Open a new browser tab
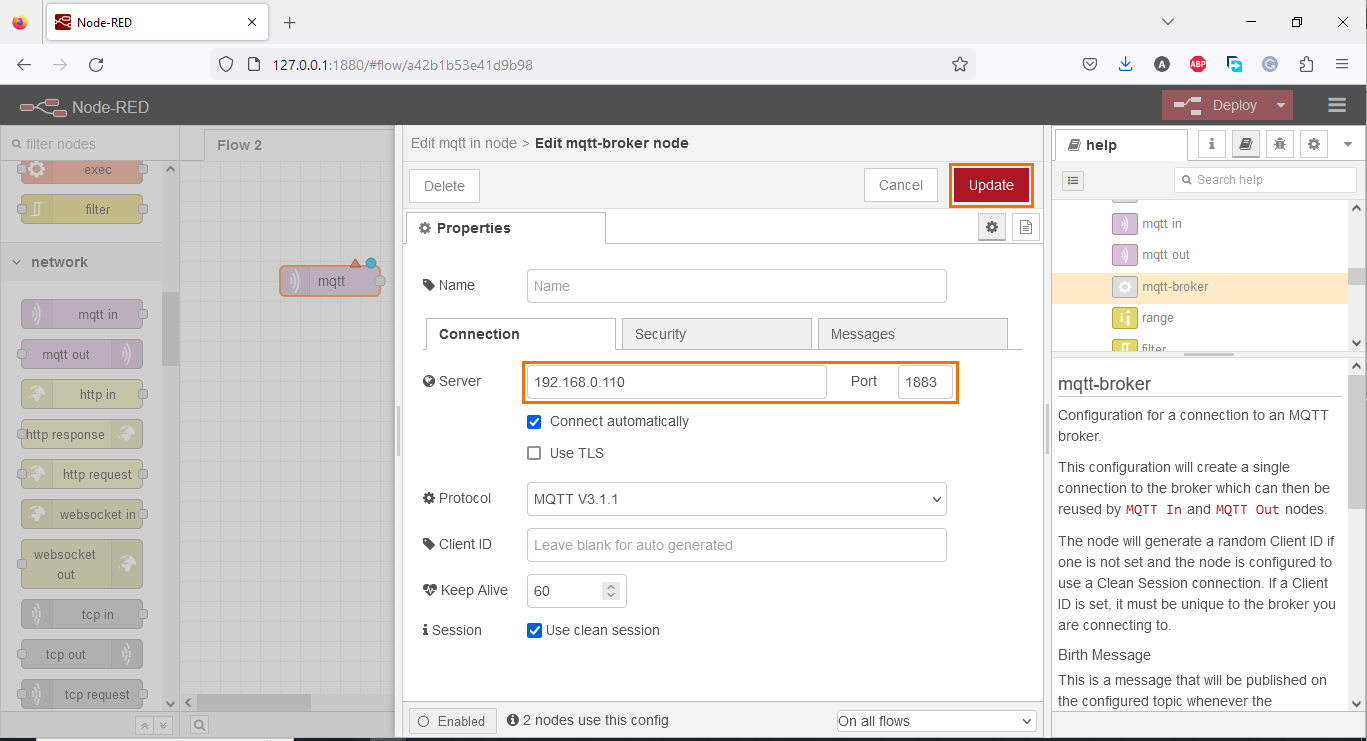Image resolution: width=1367 pixels, height=741 pixels. (x=290, y=22)
